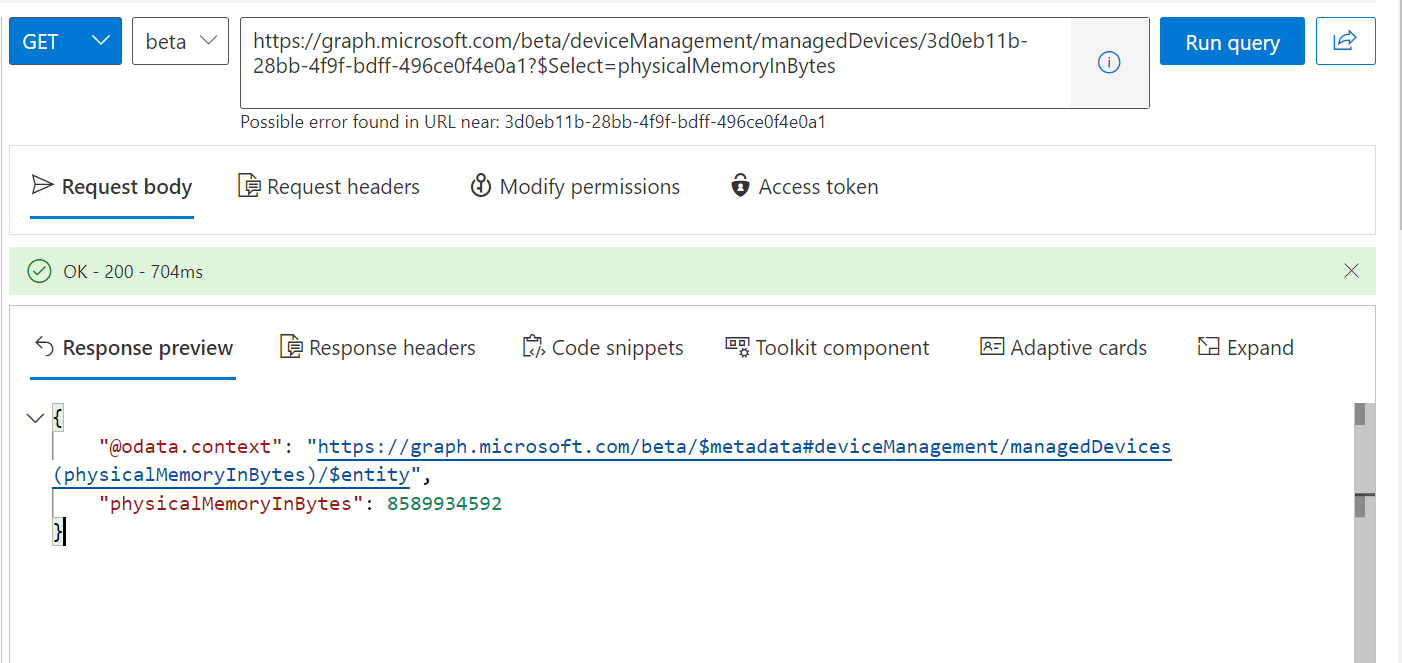Screen dimensions: 1402x663
Task: Click the URL info circle icon
Action: pyautogui.click(x=1109, y=62)
